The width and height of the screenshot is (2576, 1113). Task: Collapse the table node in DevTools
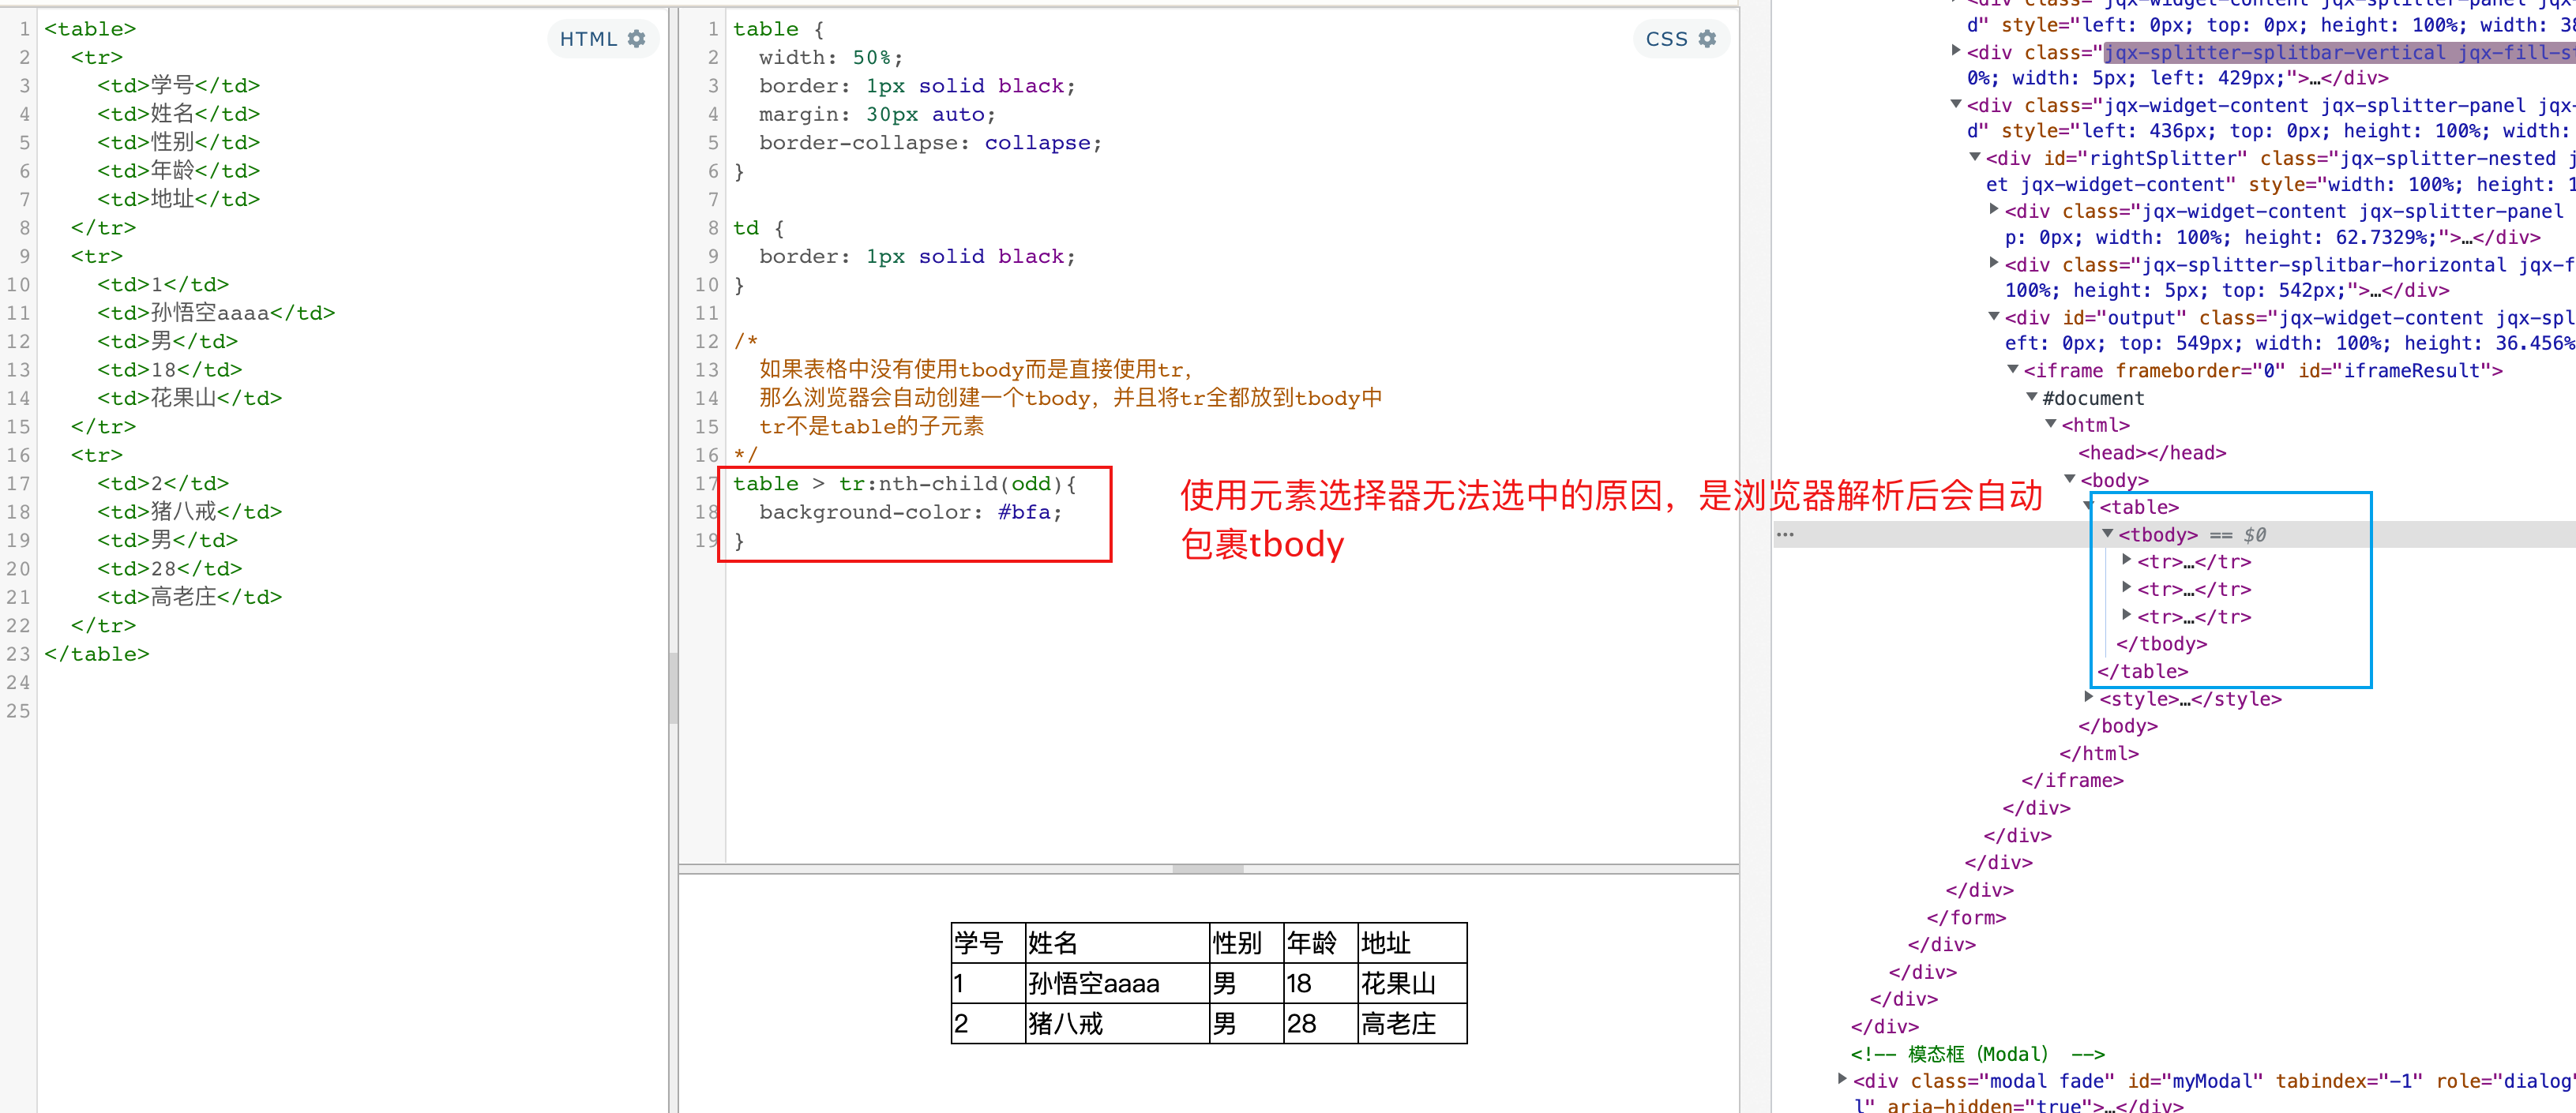pyautogui.click(x=2088, y=507)
